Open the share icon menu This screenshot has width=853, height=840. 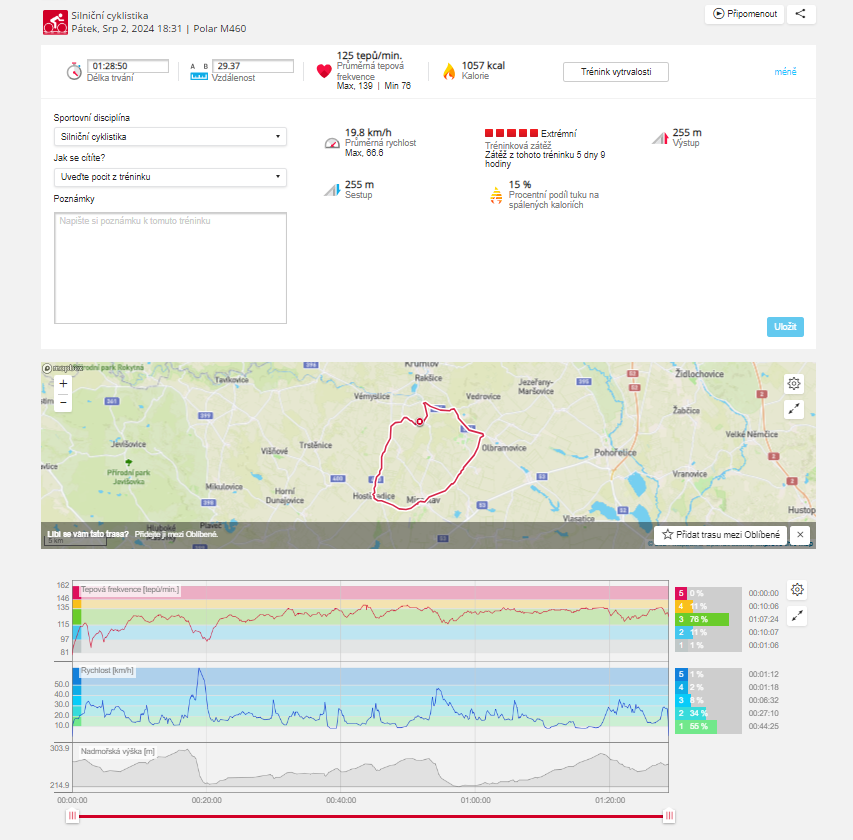tap(800, 14)
